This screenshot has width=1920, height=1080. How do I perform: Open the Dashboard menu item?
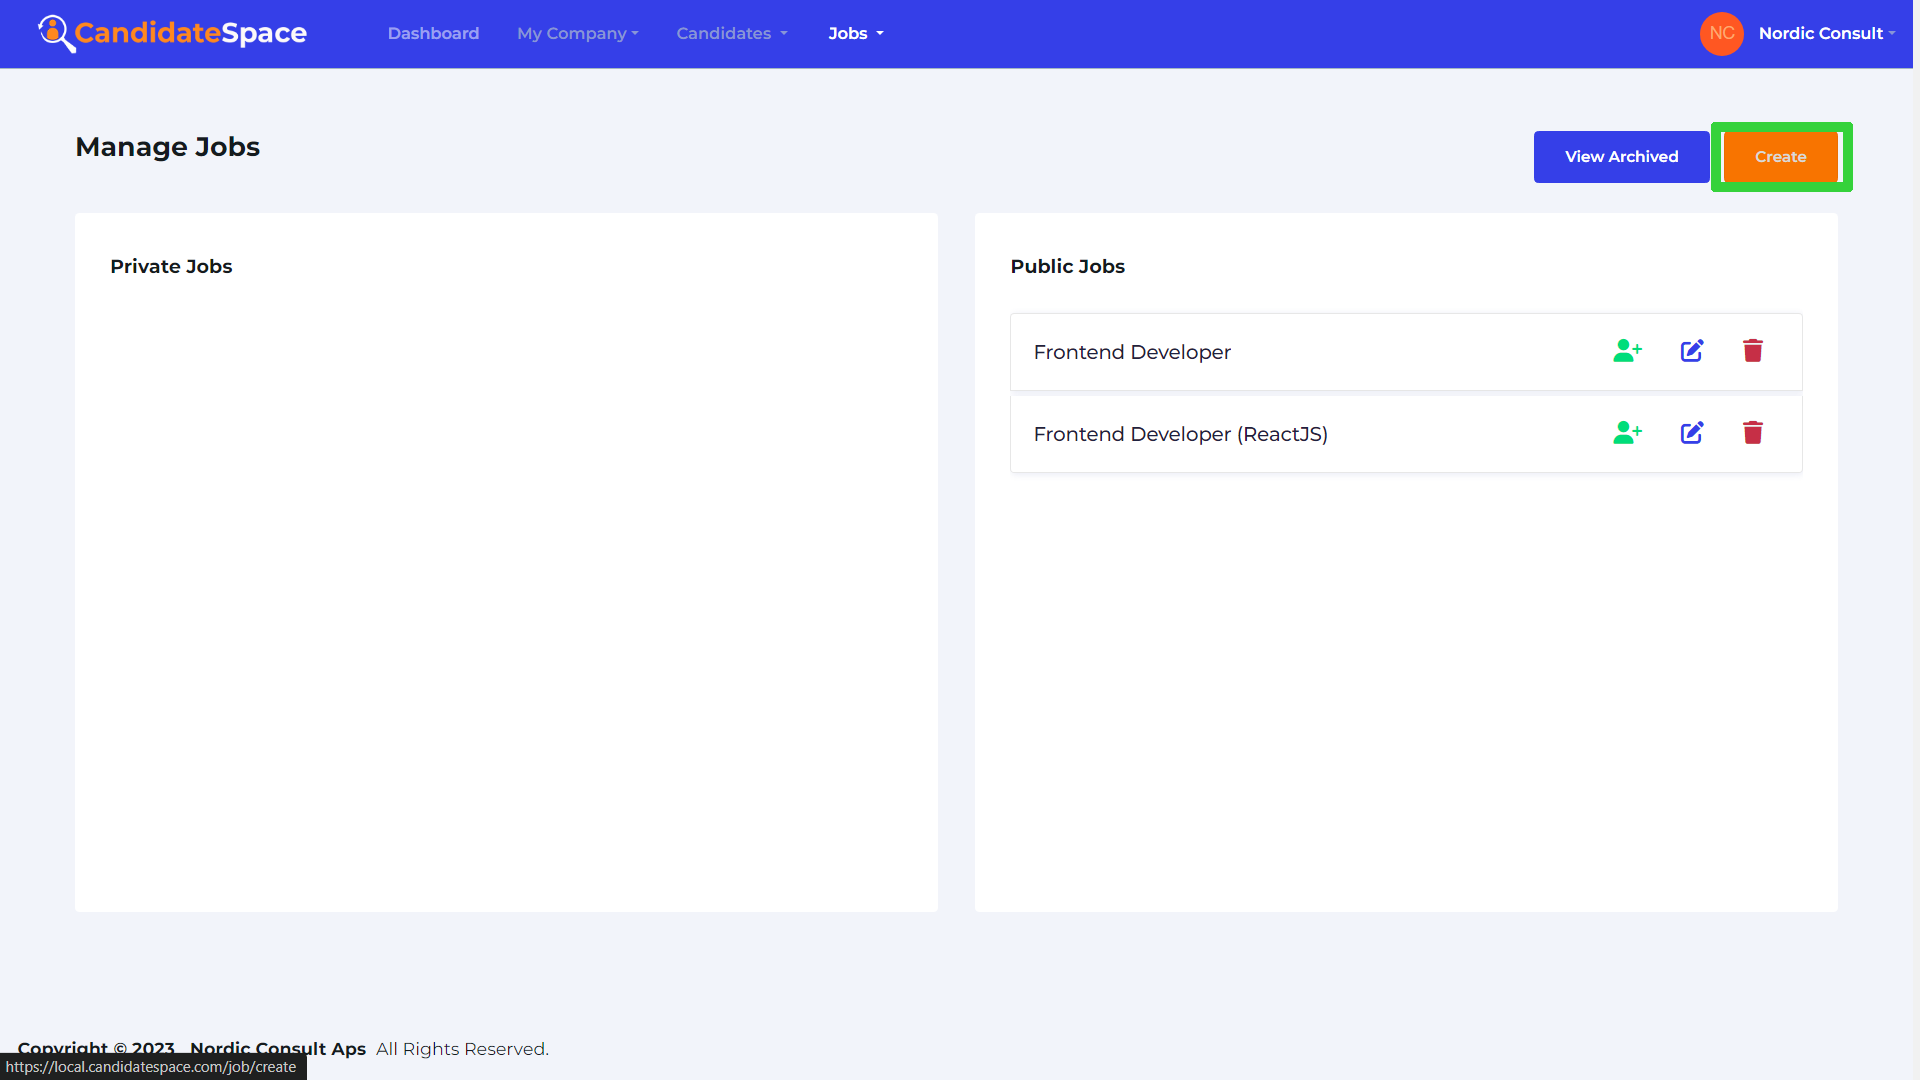pyautogui.click(x=434, y=33)
